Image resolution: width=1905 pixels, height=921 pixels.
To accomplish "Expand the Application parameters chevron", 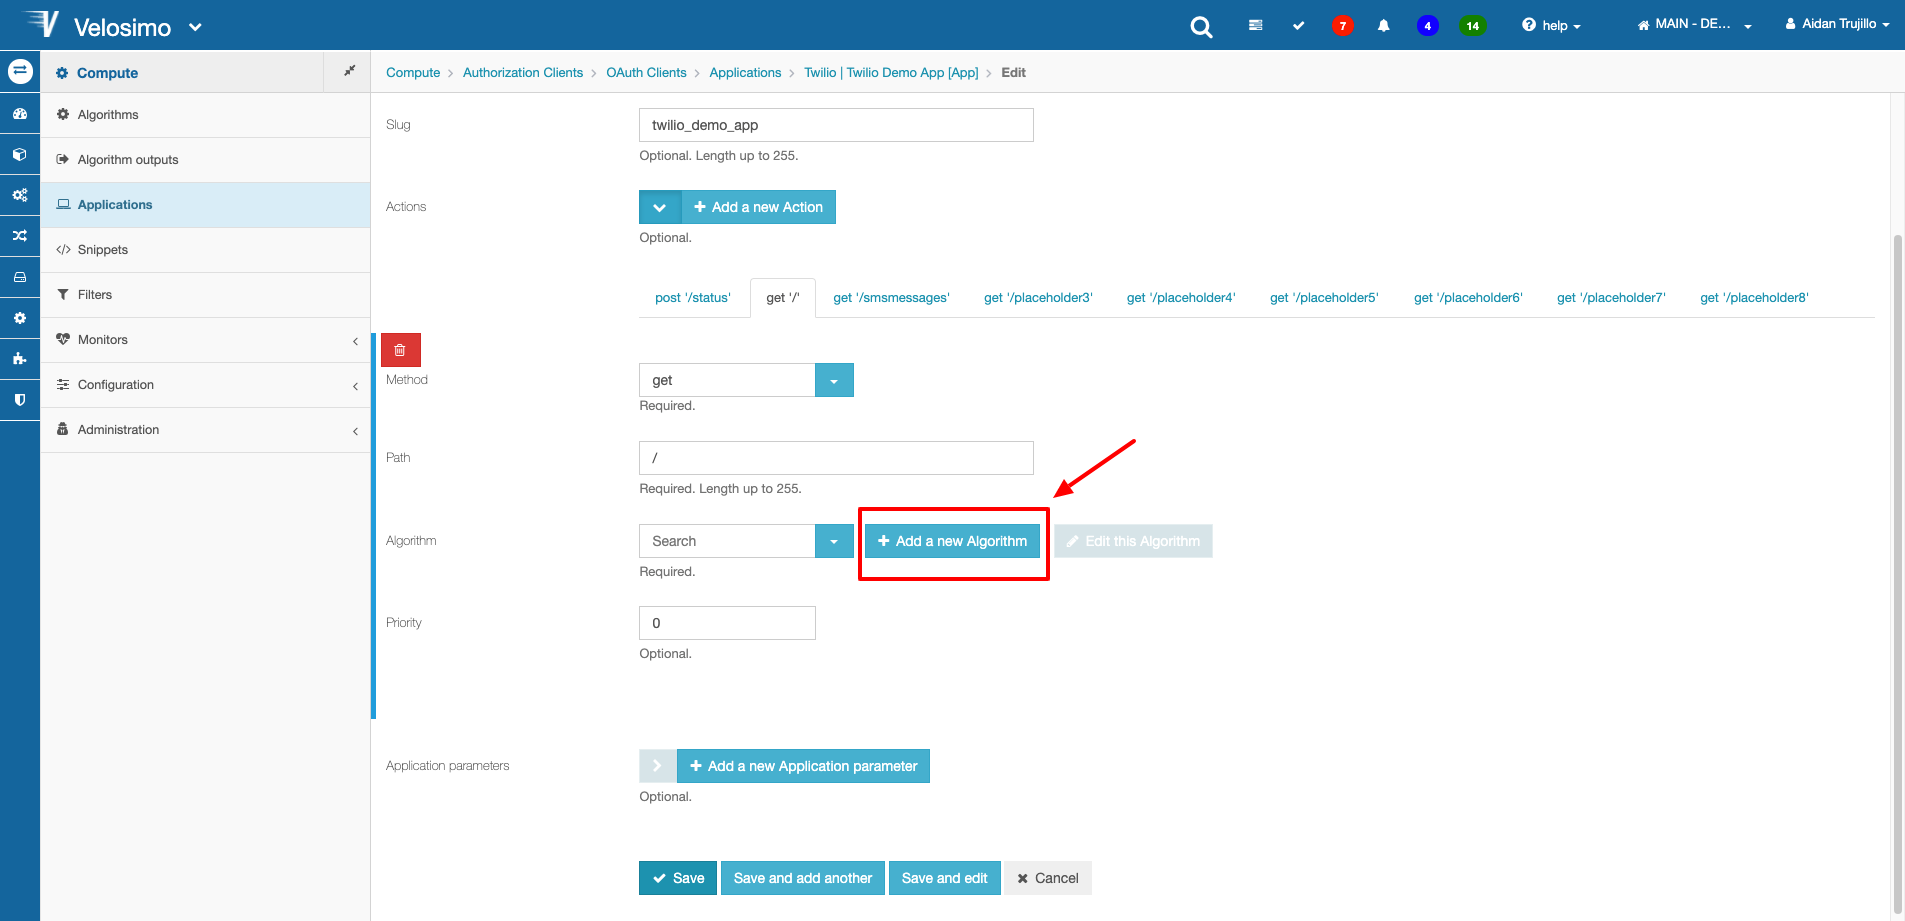I will (x=658, y=766).
